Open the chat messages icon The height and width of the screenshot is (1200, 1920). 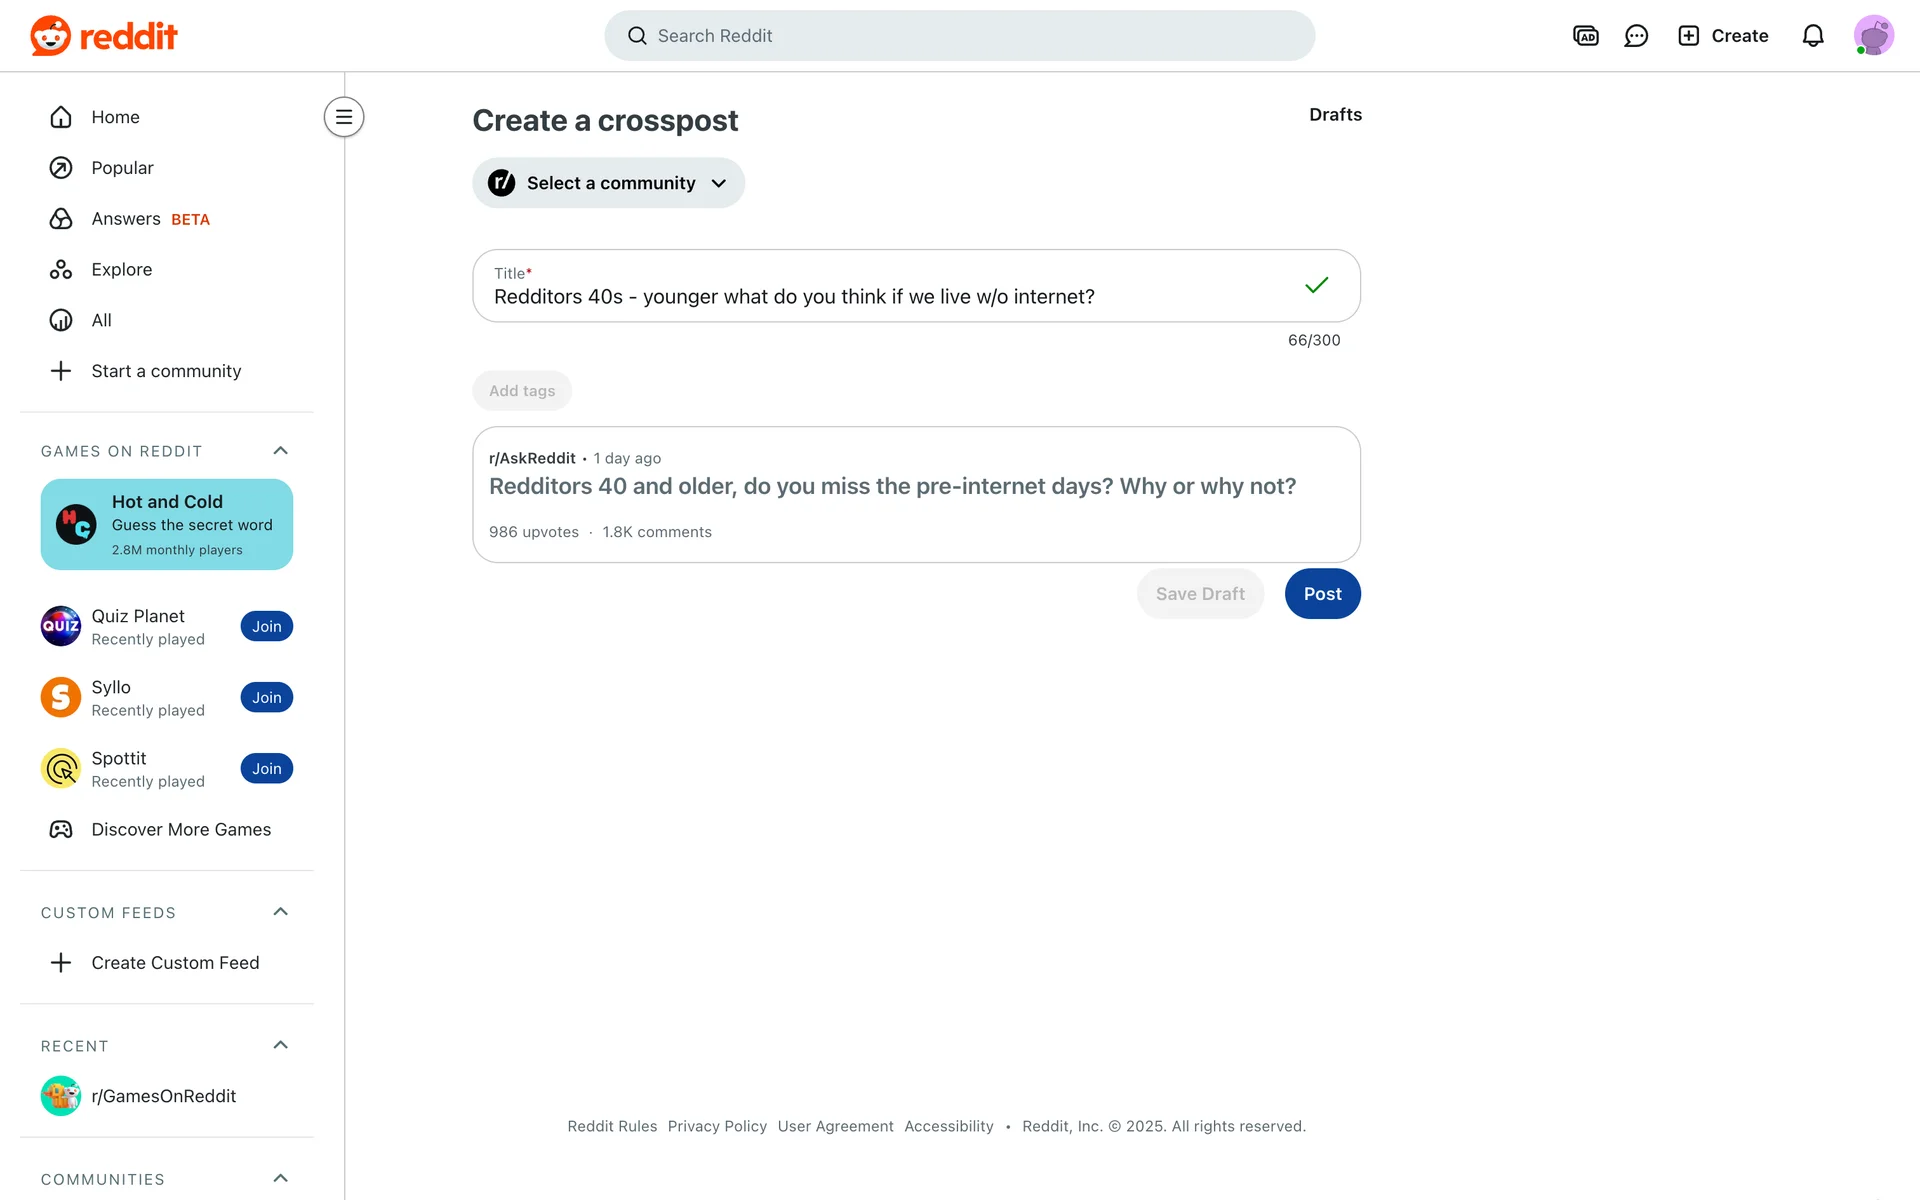(1636, 36)
